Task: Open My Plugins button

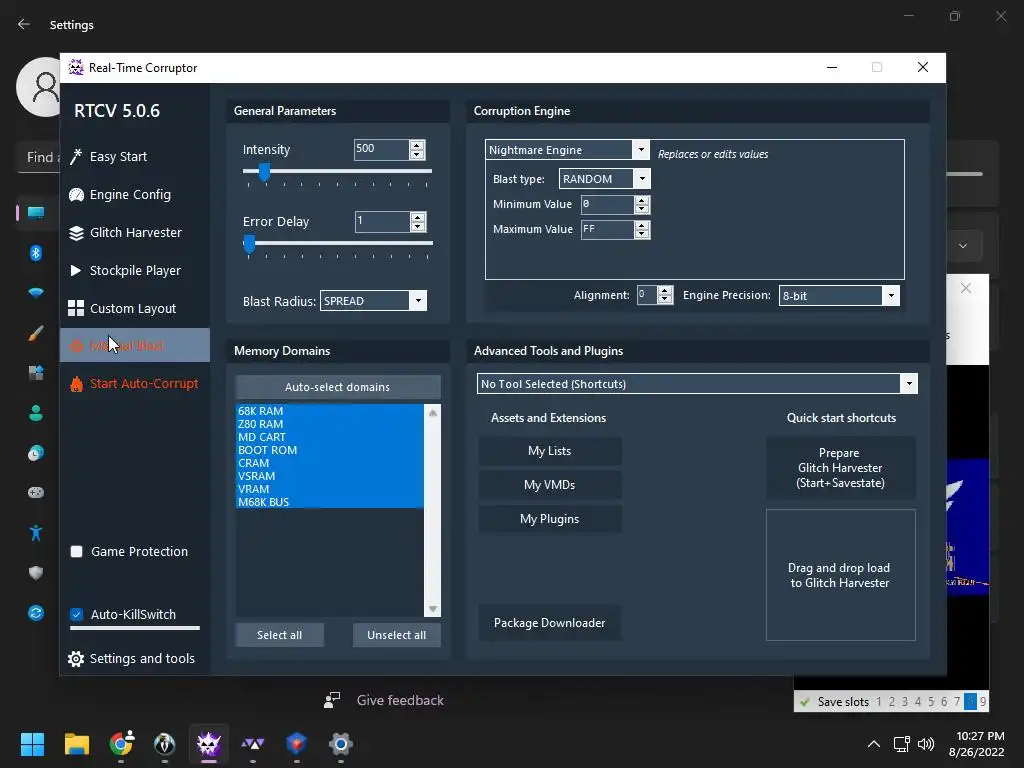Action: click(x=550, y=519)
